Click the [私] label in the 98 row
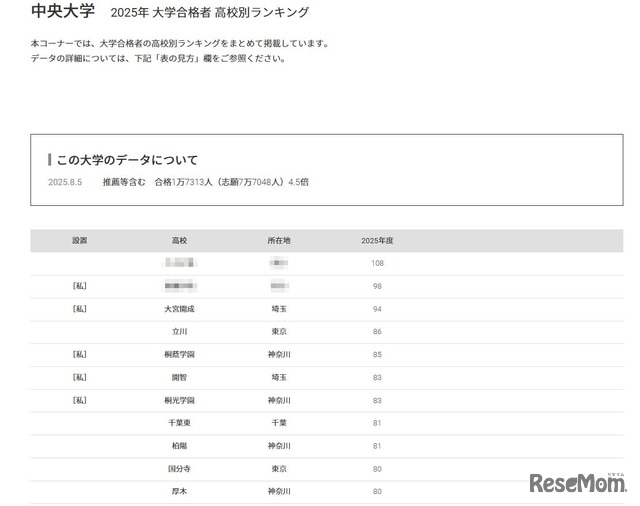Screen dimensions: 640x506 point(80,286)
